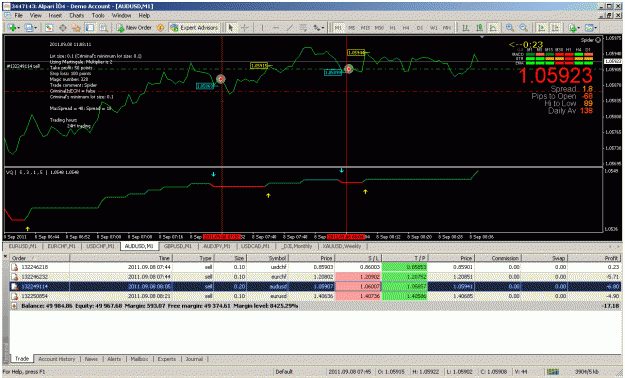Switch to USDCHF,M1 chart tab
The height and width of the screenshot is (378, 625).
(x=100, y=246)
